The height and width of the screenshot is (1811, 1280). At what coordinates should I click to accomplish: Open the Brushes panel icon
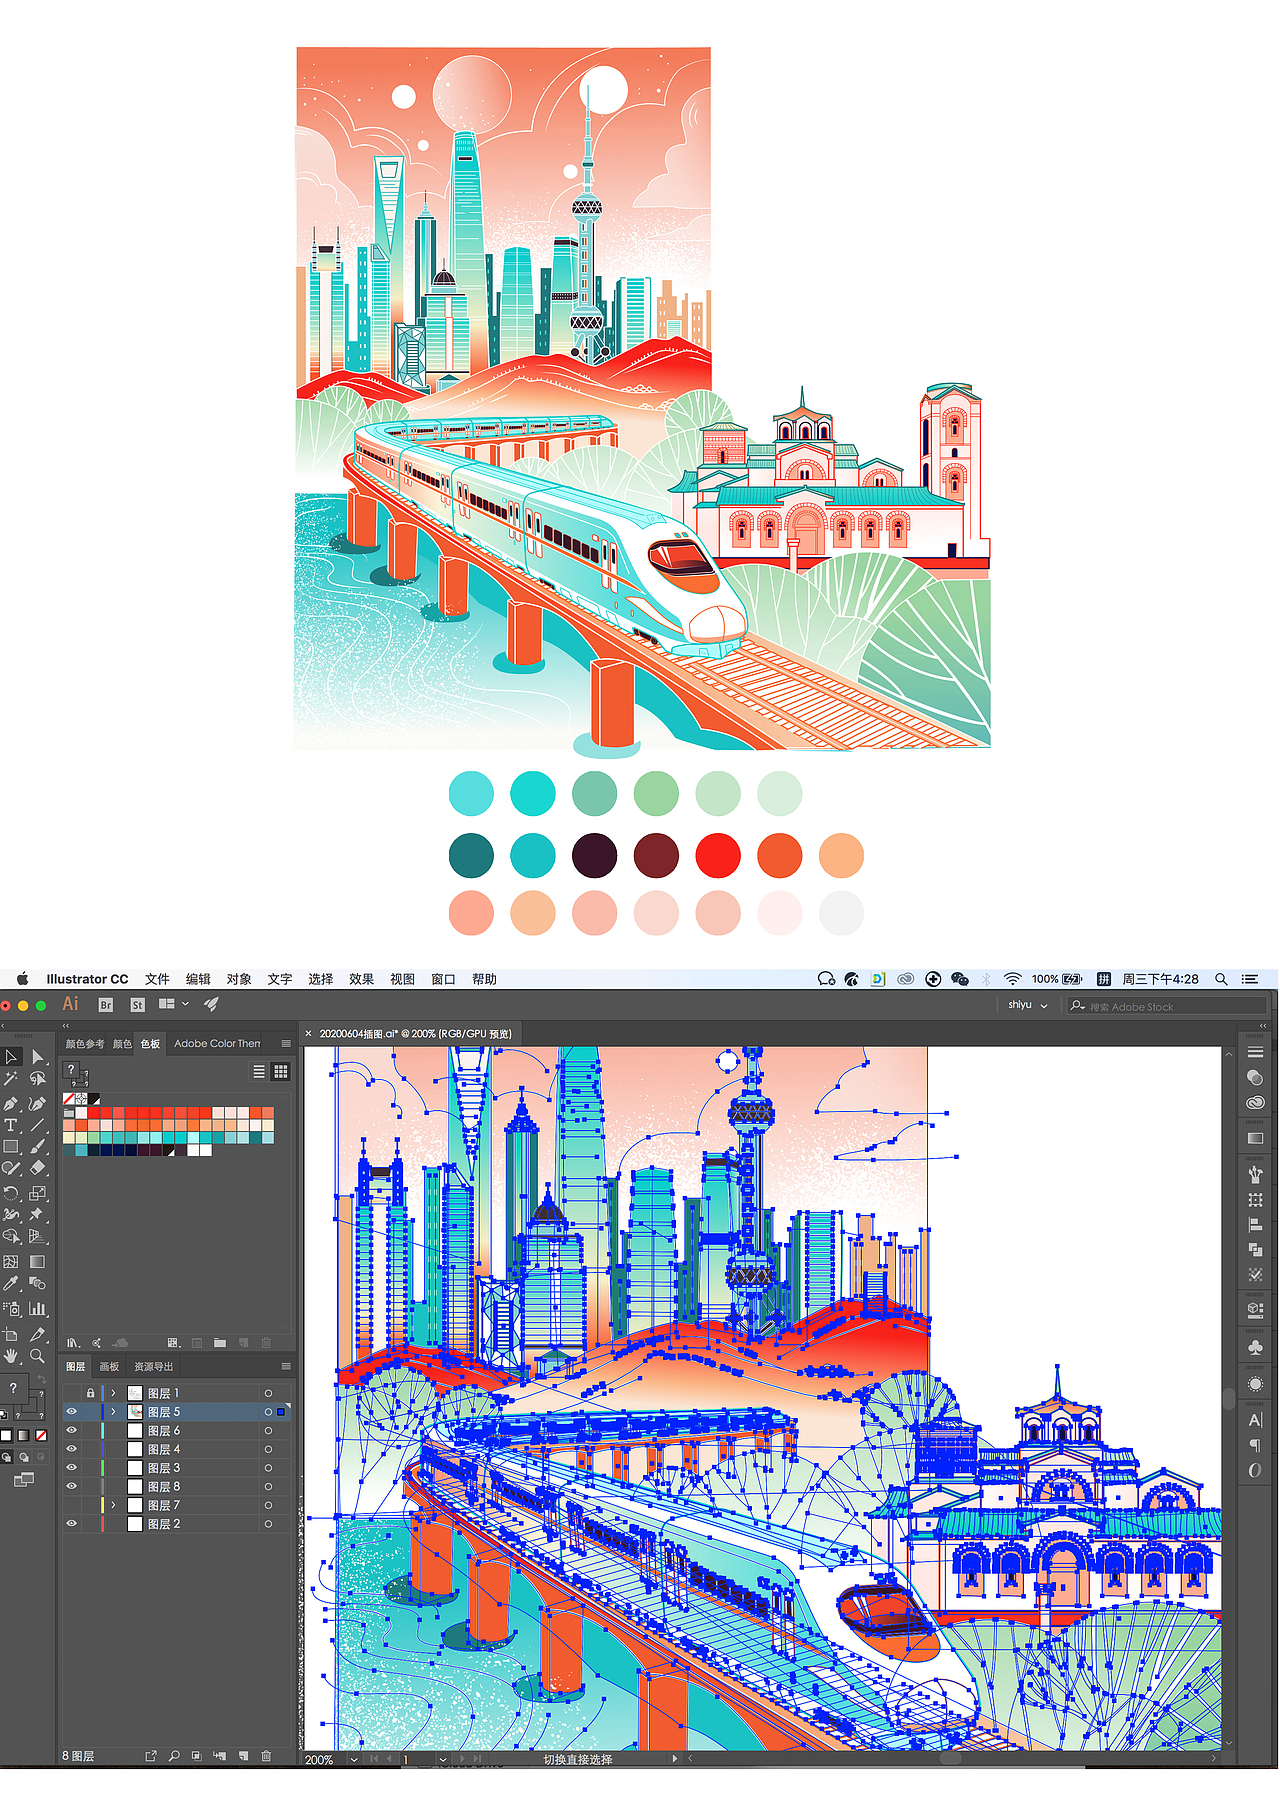click(1256, 1174)
